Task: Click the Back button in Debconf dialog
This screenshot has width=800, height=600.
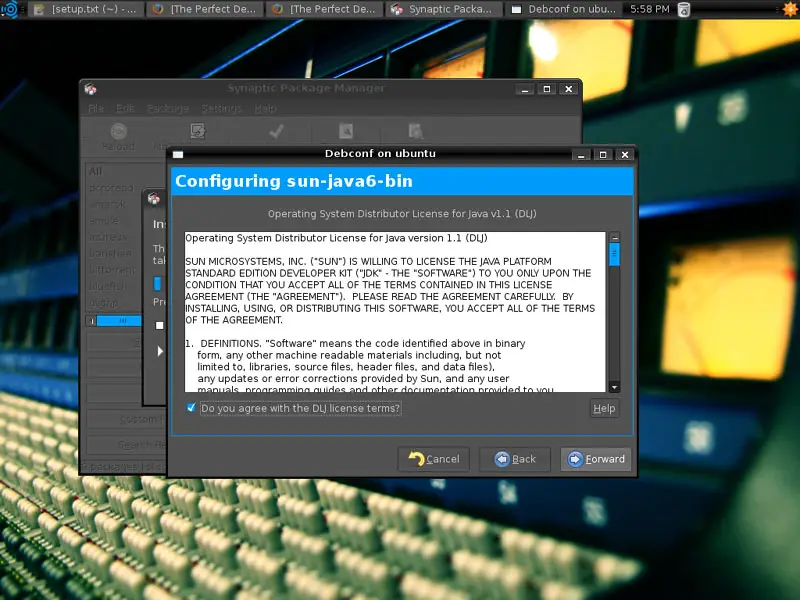Action: [515, 459]
